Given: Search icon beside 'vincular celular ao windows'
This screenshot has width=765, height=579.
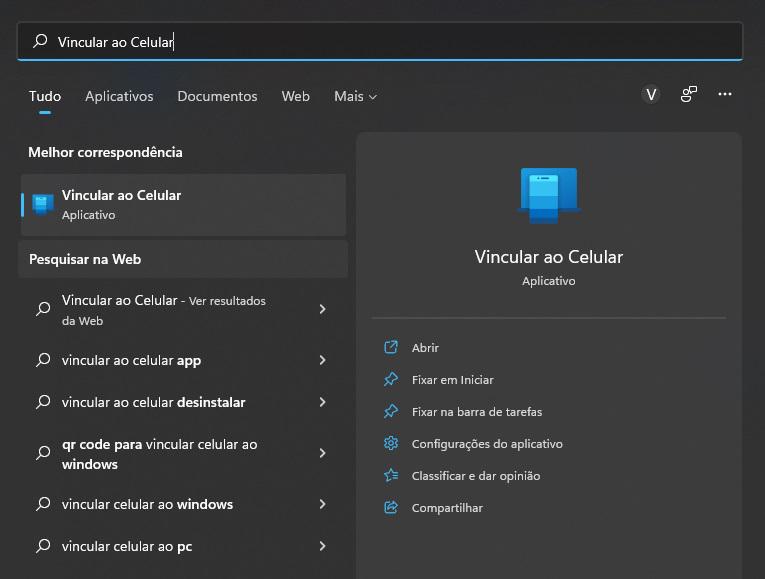Looking at the screenshot, I should tap(43, 504).
